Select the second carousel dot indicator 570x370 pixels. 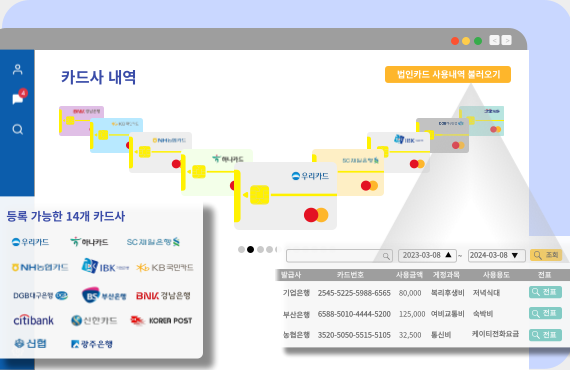pos(250,249)
